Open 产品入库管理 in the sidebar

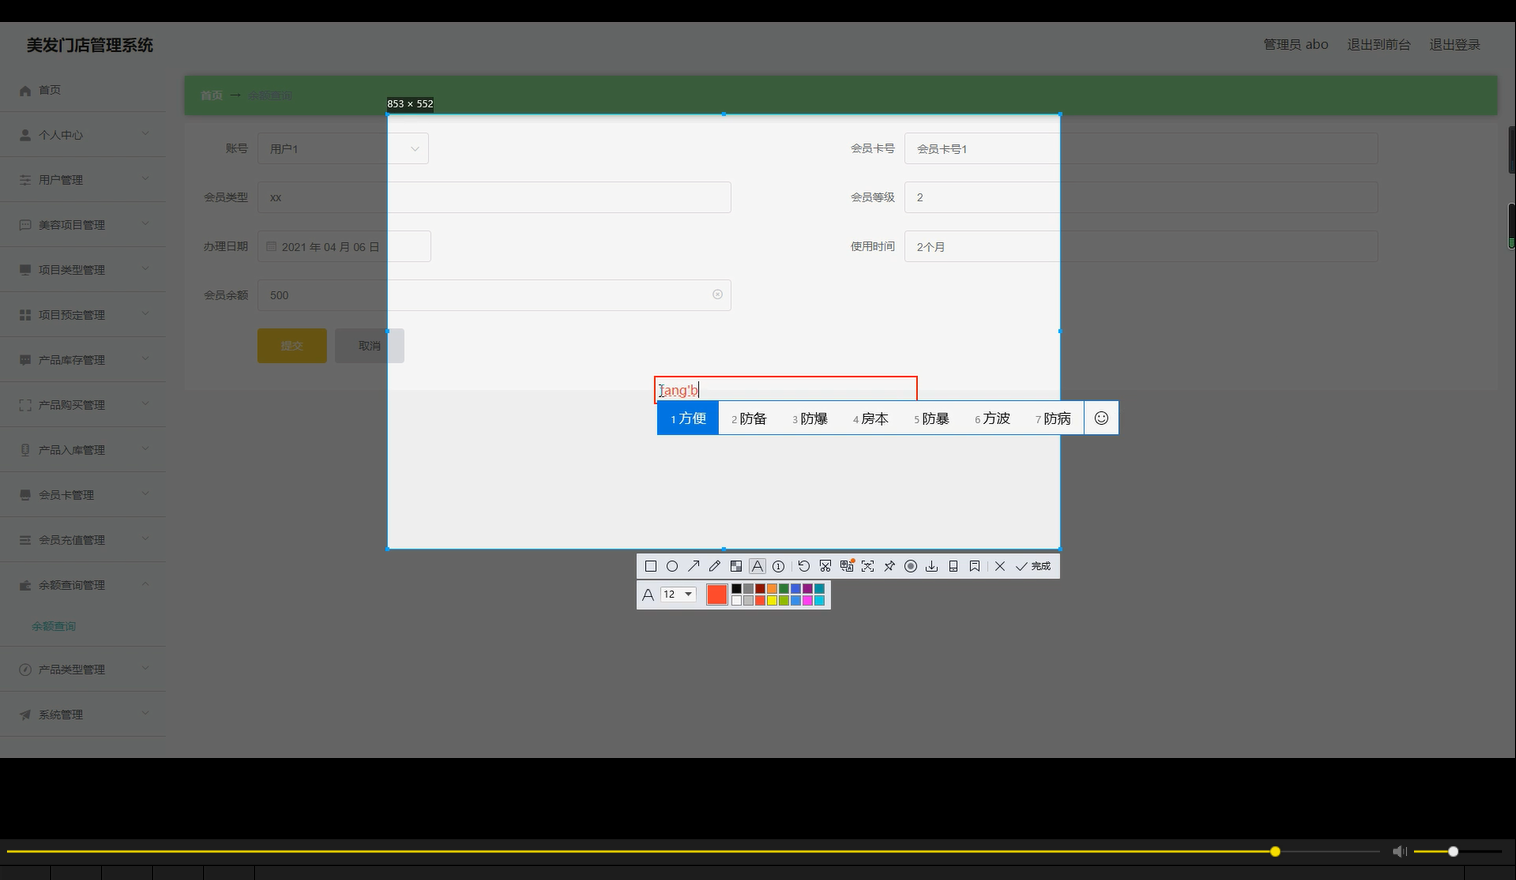coord(83,450)
